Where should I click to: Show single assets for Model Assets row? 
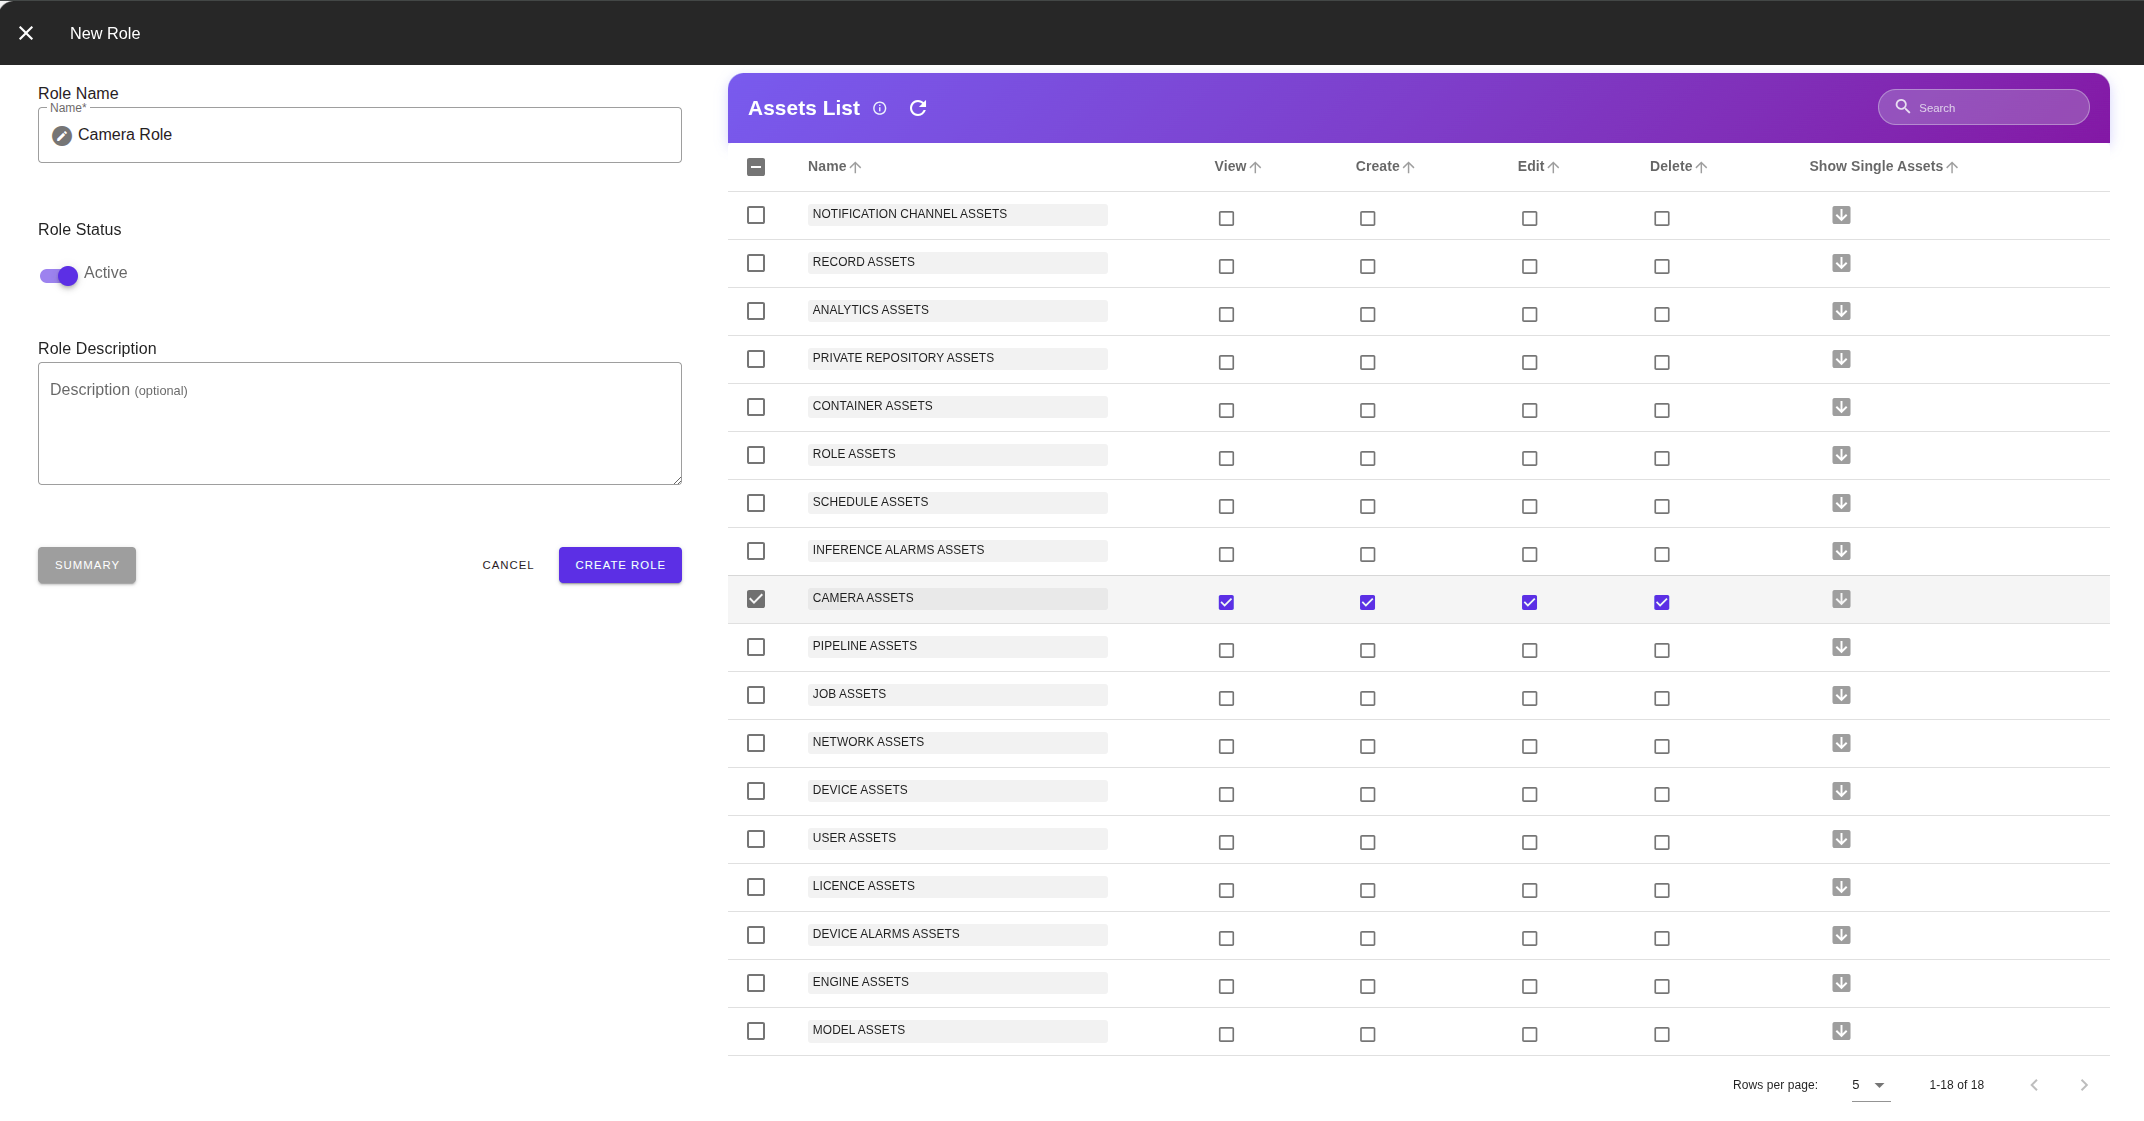tap(1840, 1031)
